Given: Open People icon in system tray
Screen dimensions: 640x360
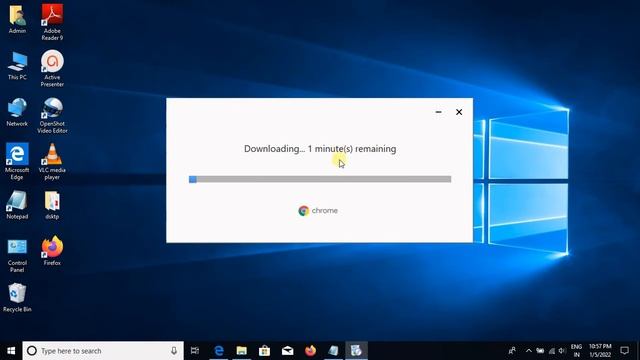Looking at the screenshot, I should 512,351.
